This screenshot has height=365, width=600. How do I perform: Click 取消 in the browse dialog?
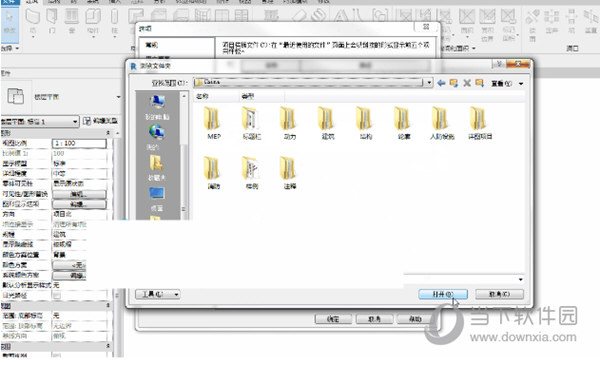(499, 294)
